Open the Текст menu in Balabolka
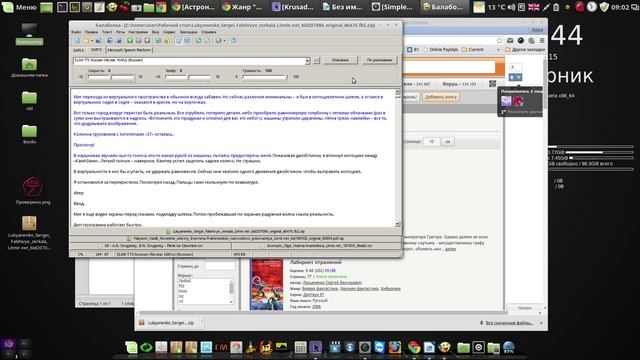640x360 pixels. 107,32
